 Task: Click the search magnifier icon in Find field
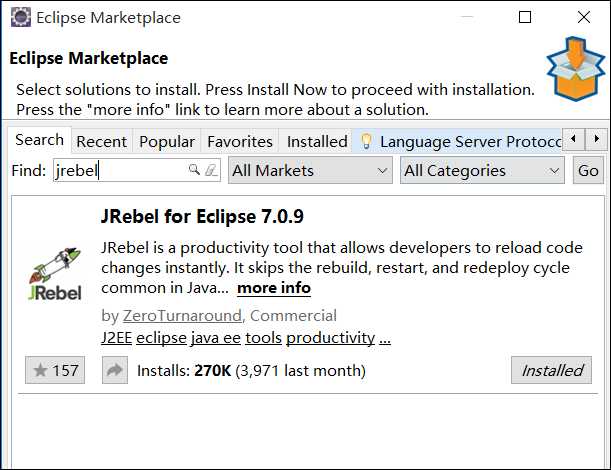click(194, 170)
